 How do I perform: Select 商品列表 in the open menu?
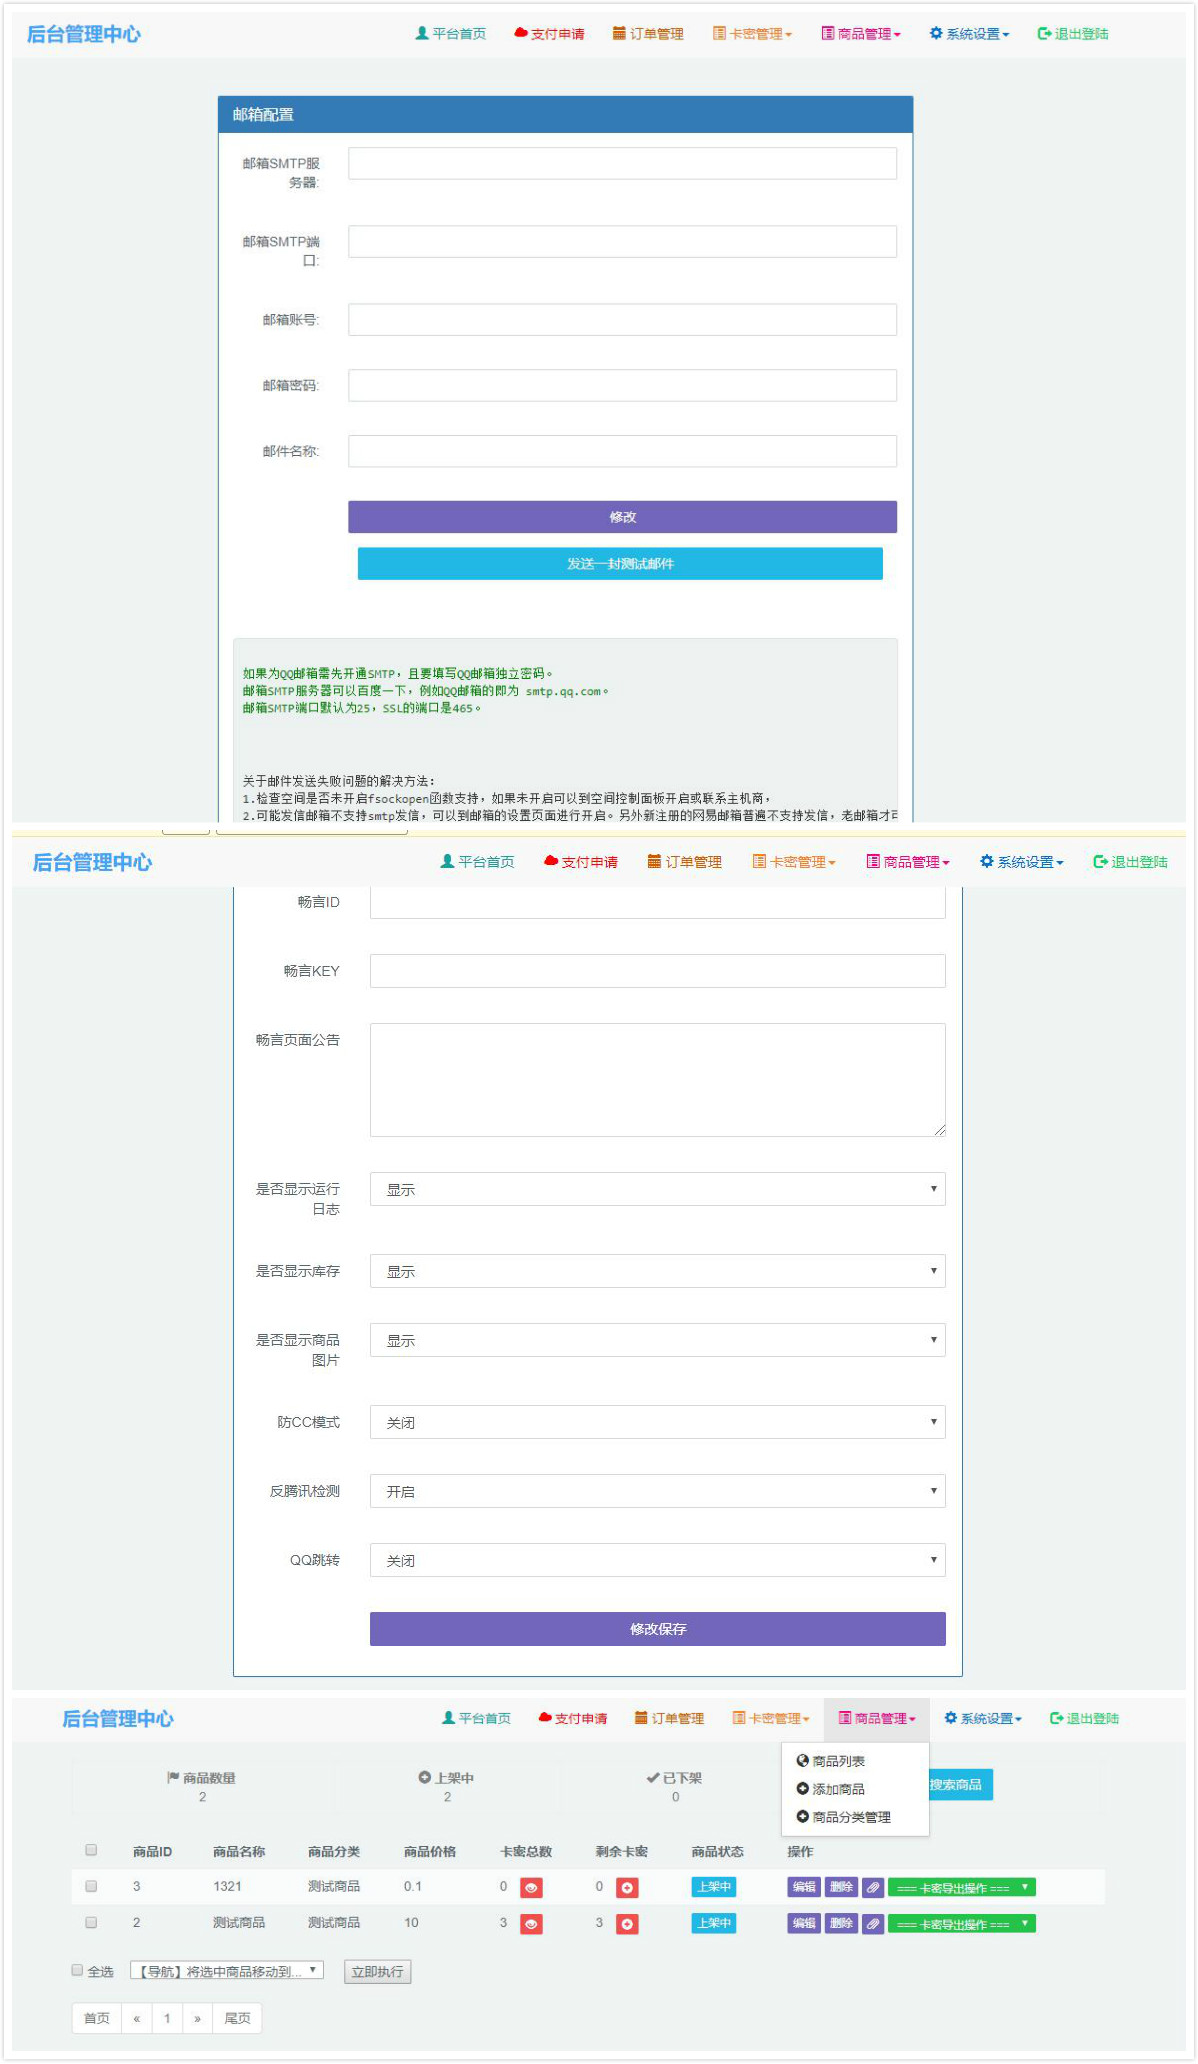point(831,1761)
